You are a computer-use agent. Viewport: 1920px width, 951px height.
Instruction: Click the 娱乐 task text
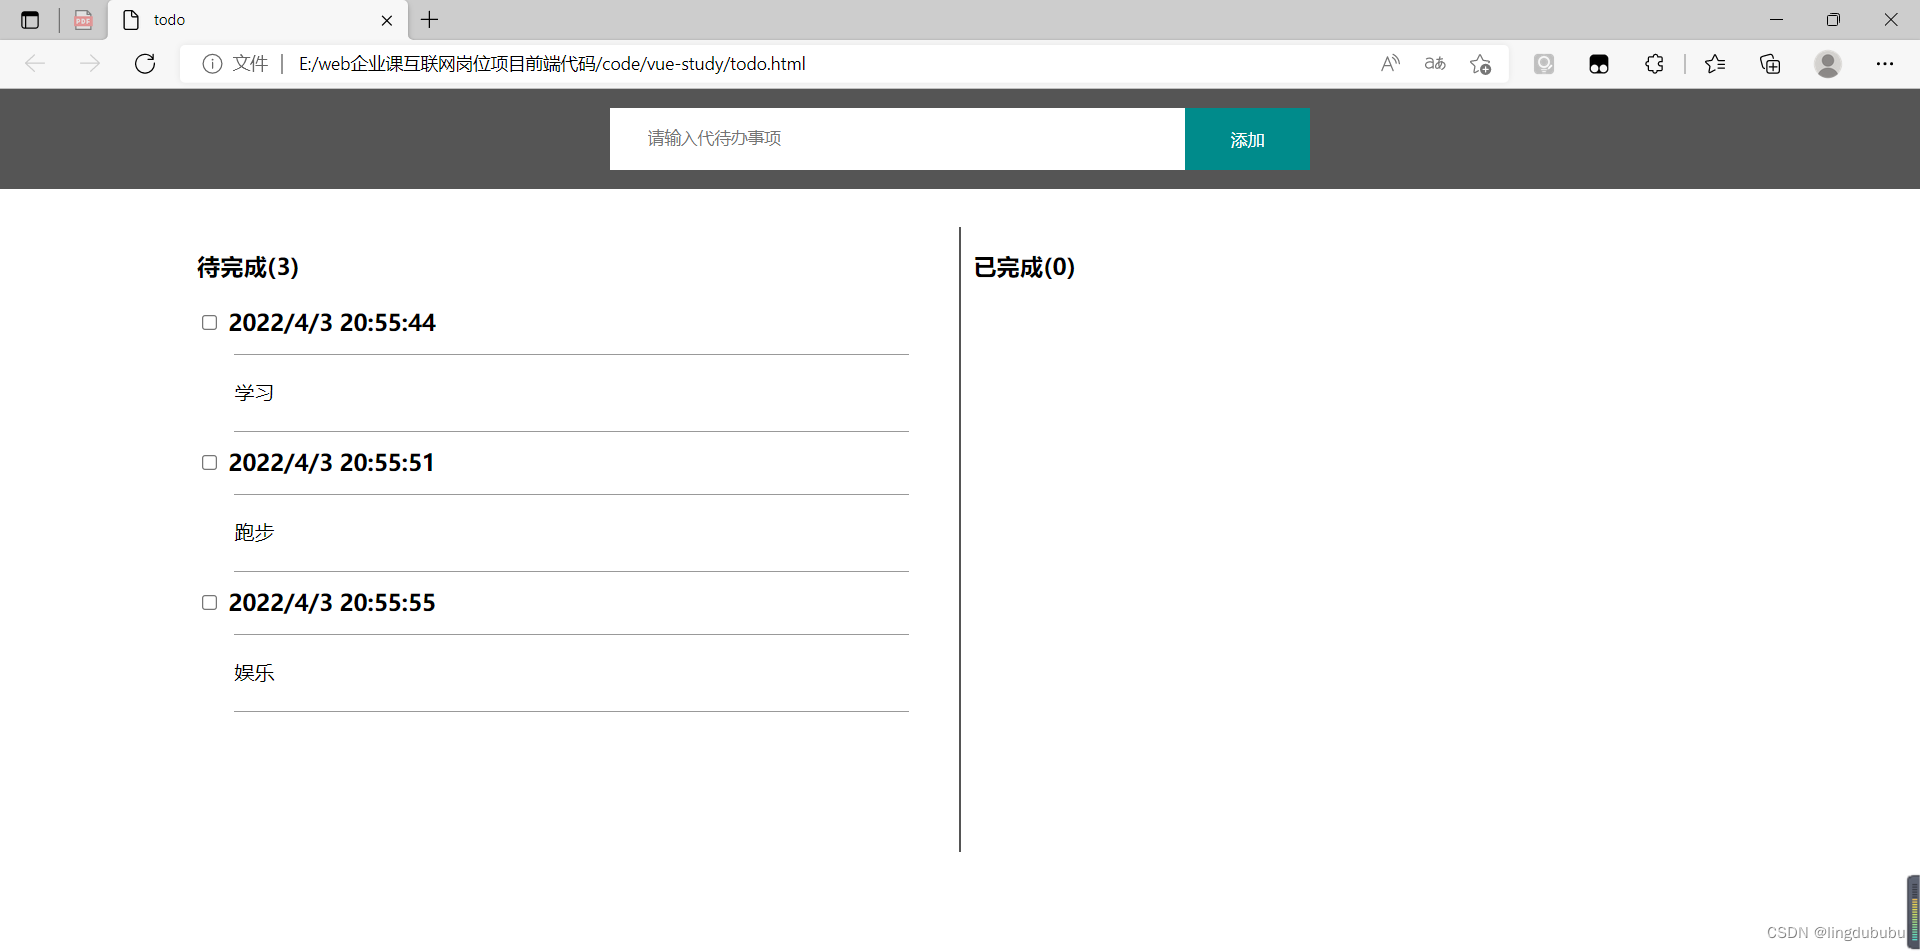(254, 673)
